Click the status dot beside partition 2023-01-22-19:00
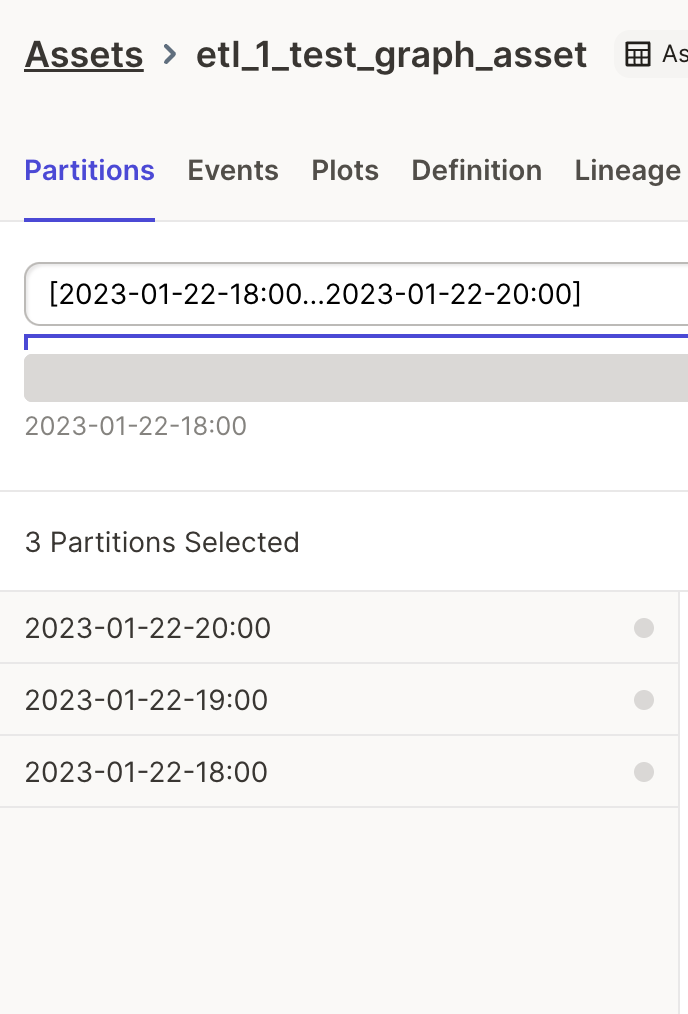The image size is (688, 1014). click(x=643, y=699)
